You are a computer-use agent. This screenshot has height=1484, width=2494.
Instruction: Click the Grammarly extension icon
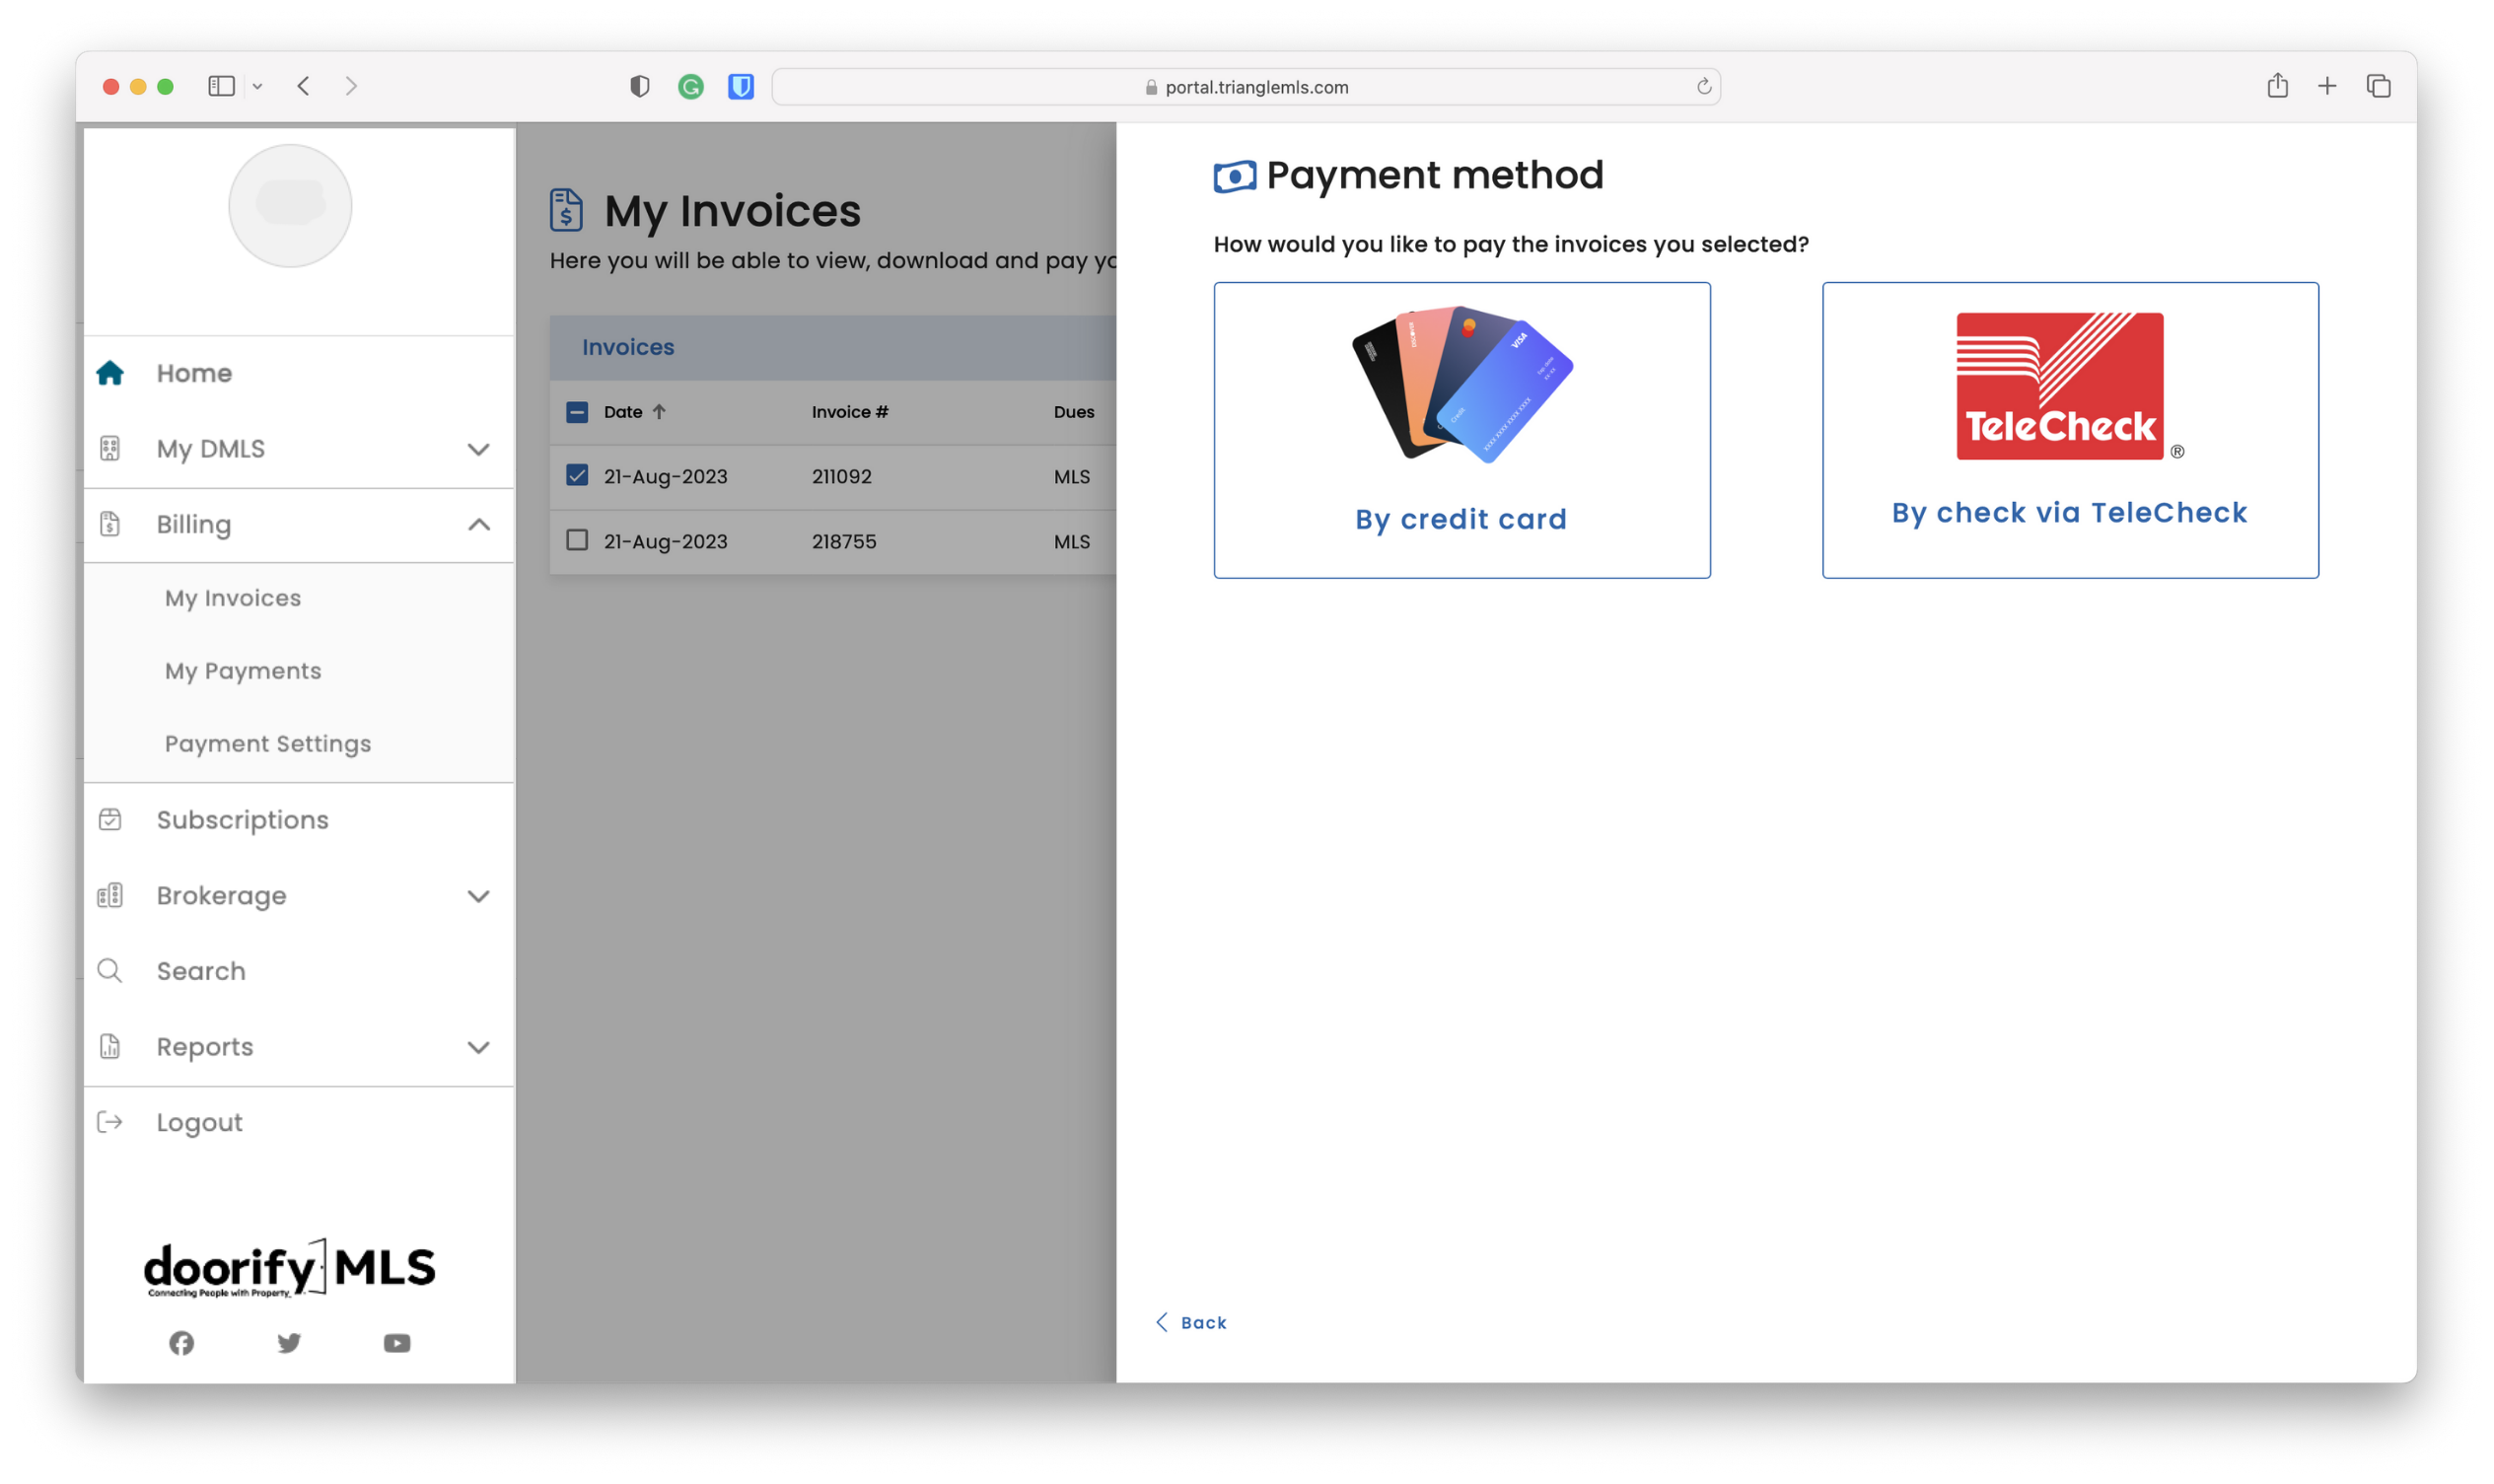(690, 87)
